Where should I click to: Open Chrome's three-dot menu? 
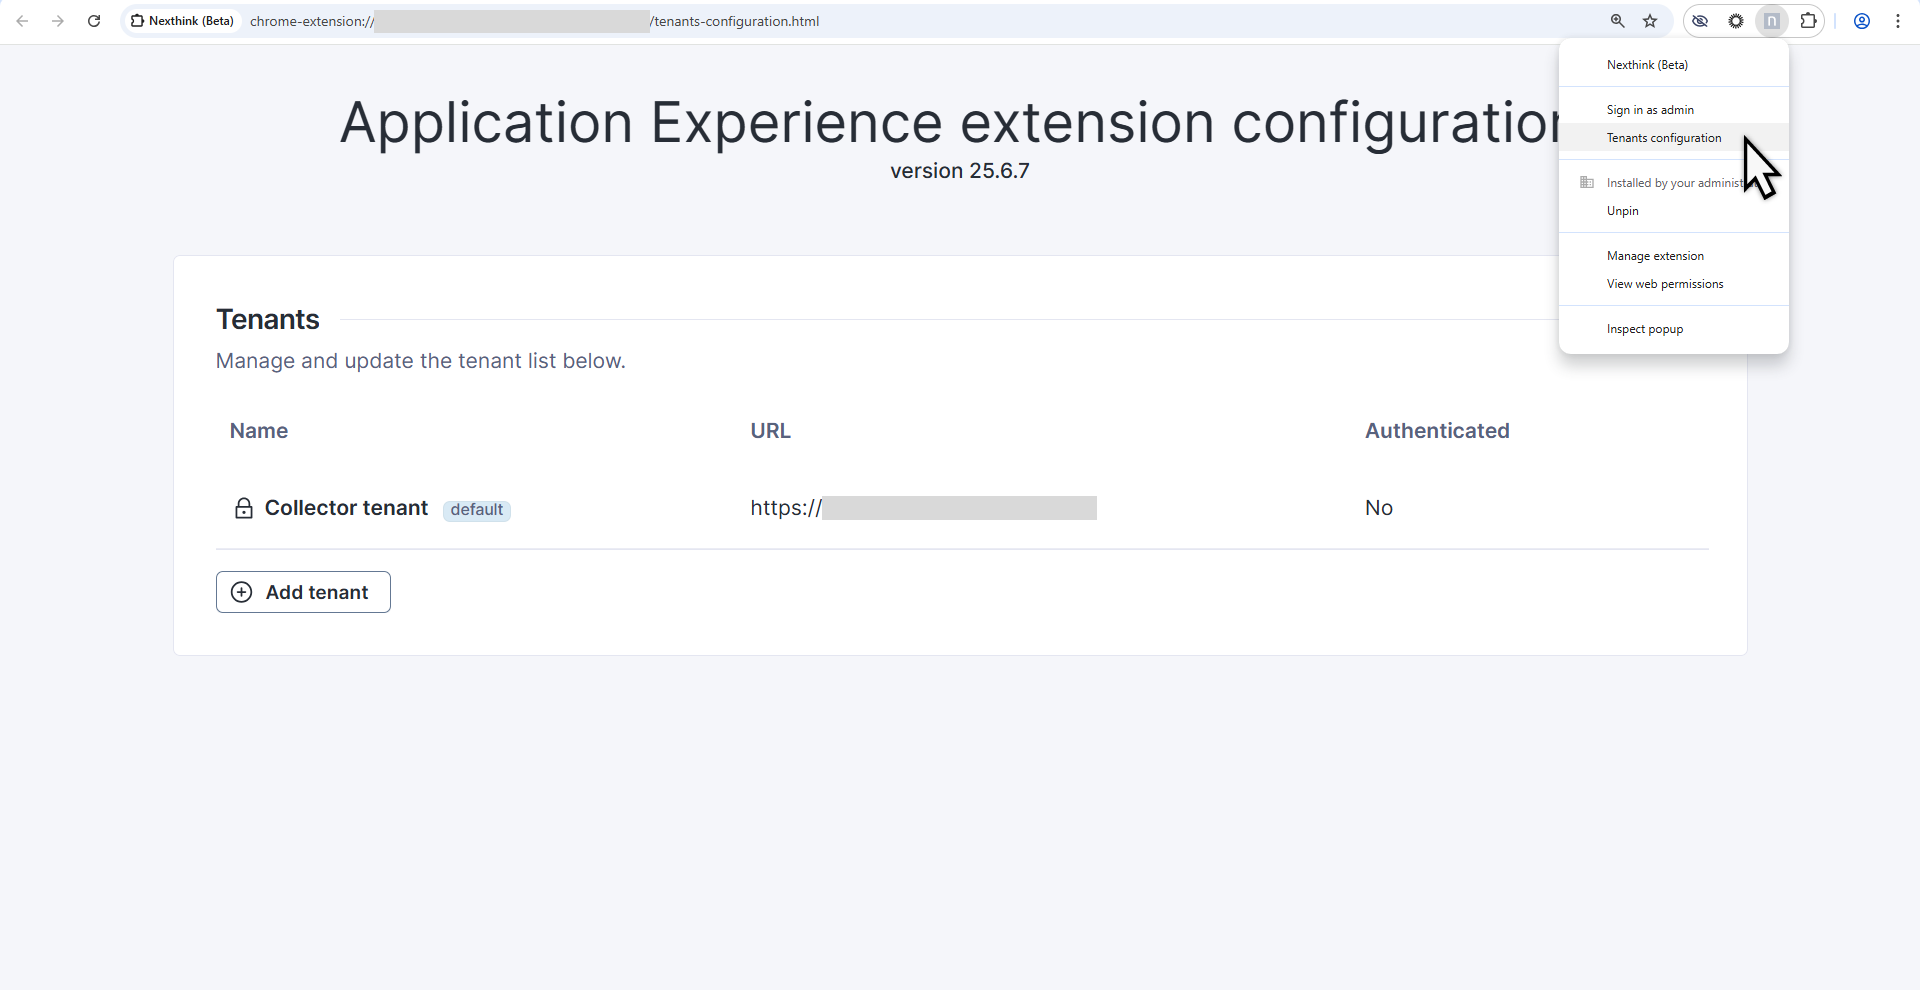[x=1898, y=21]
